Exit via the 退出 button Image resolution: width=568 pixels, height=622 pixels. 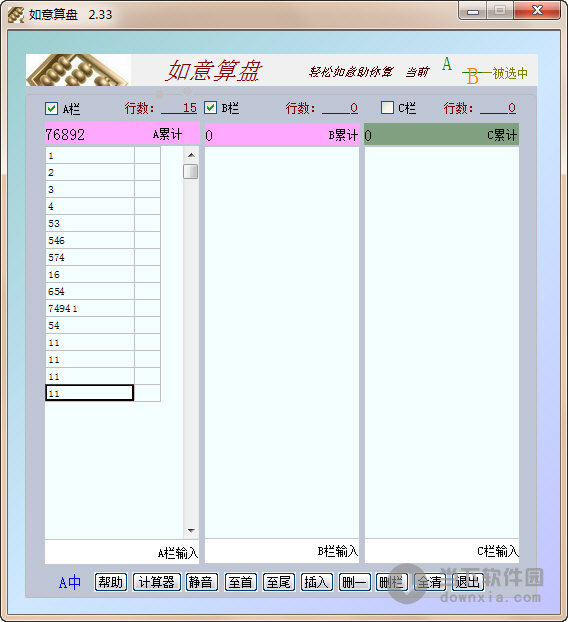(468, 582)
